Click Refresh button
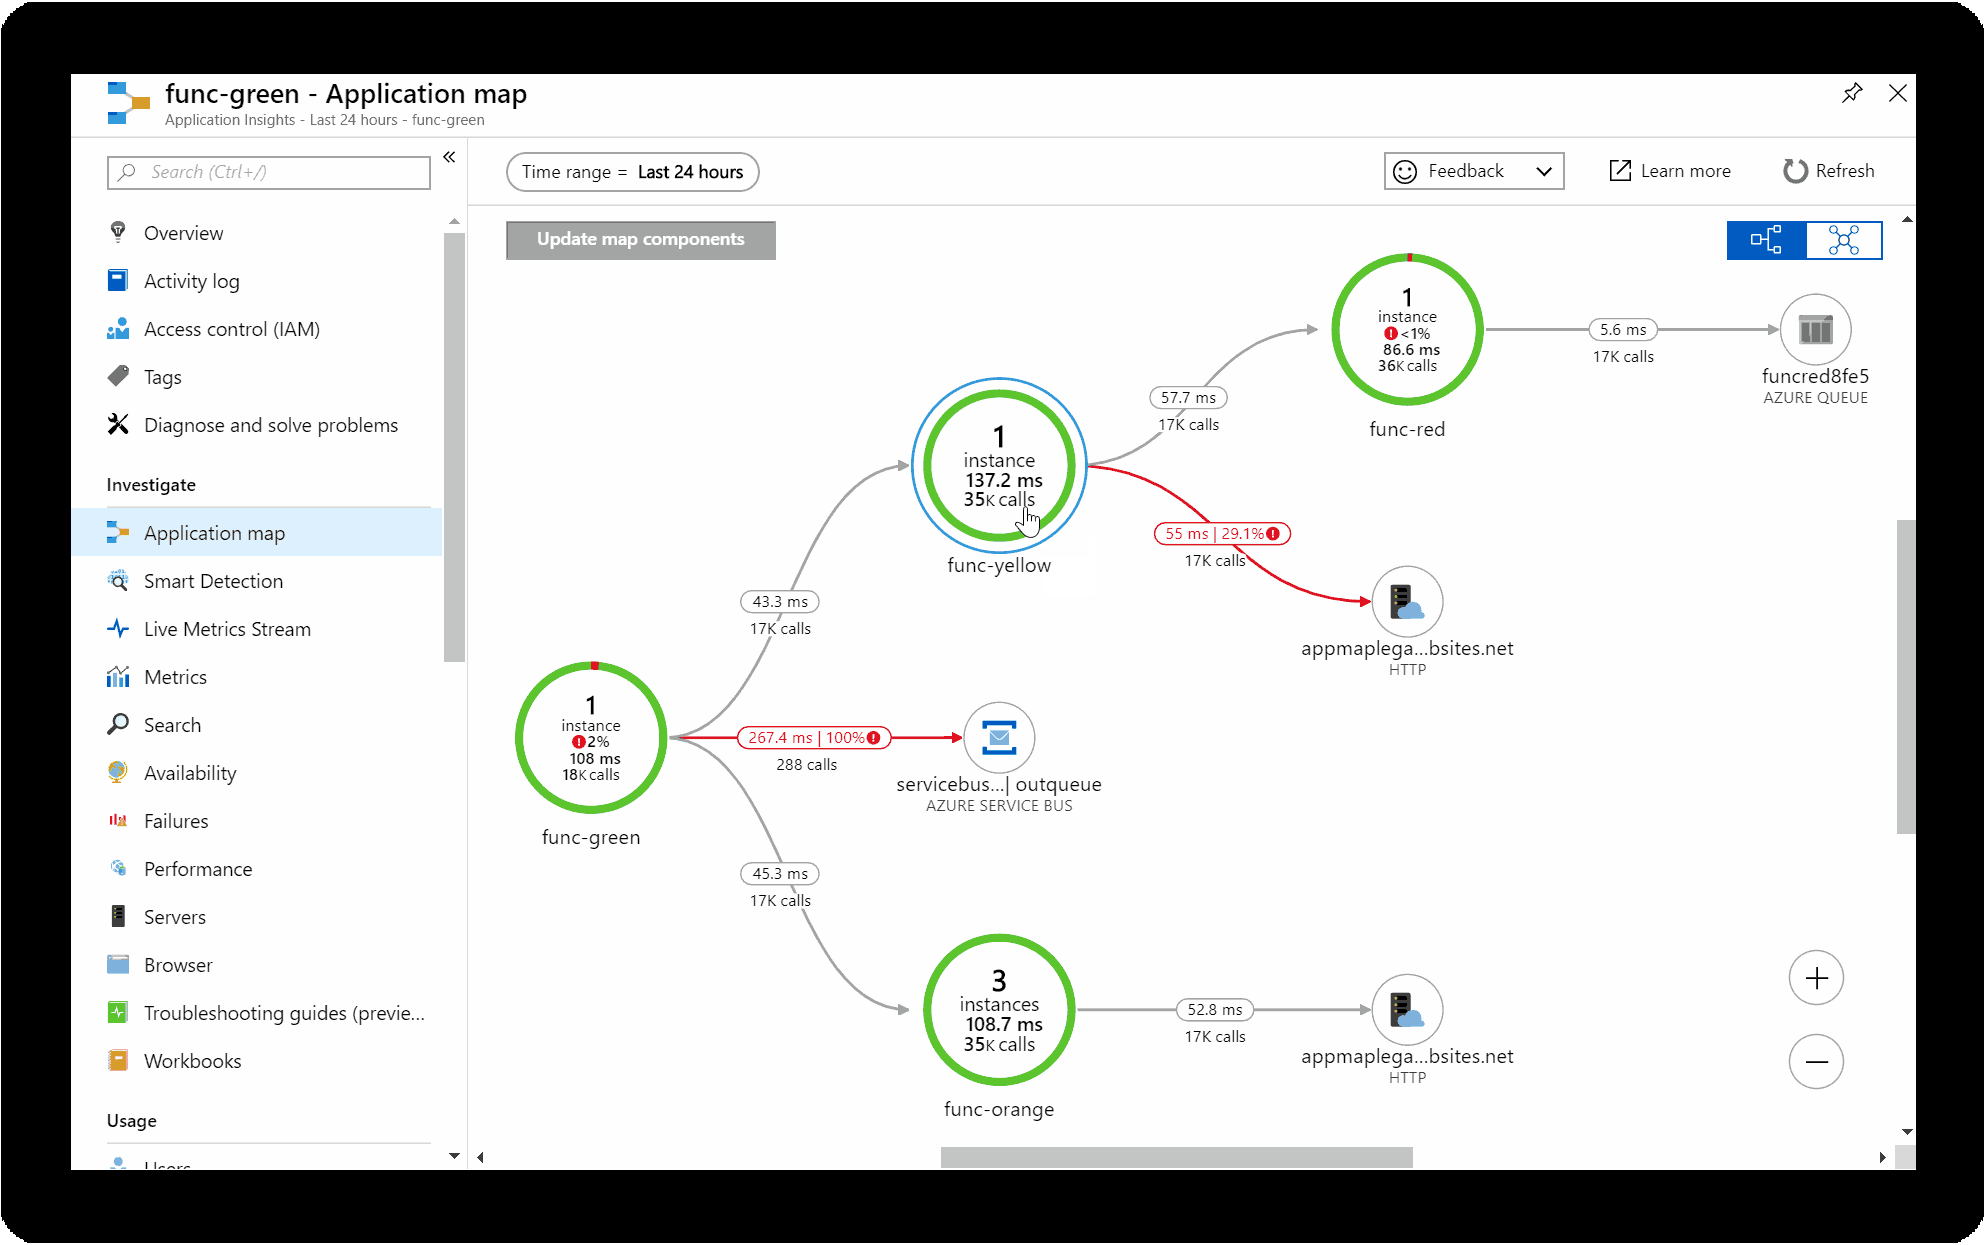1986x1245 pixels. [1829, 171]
